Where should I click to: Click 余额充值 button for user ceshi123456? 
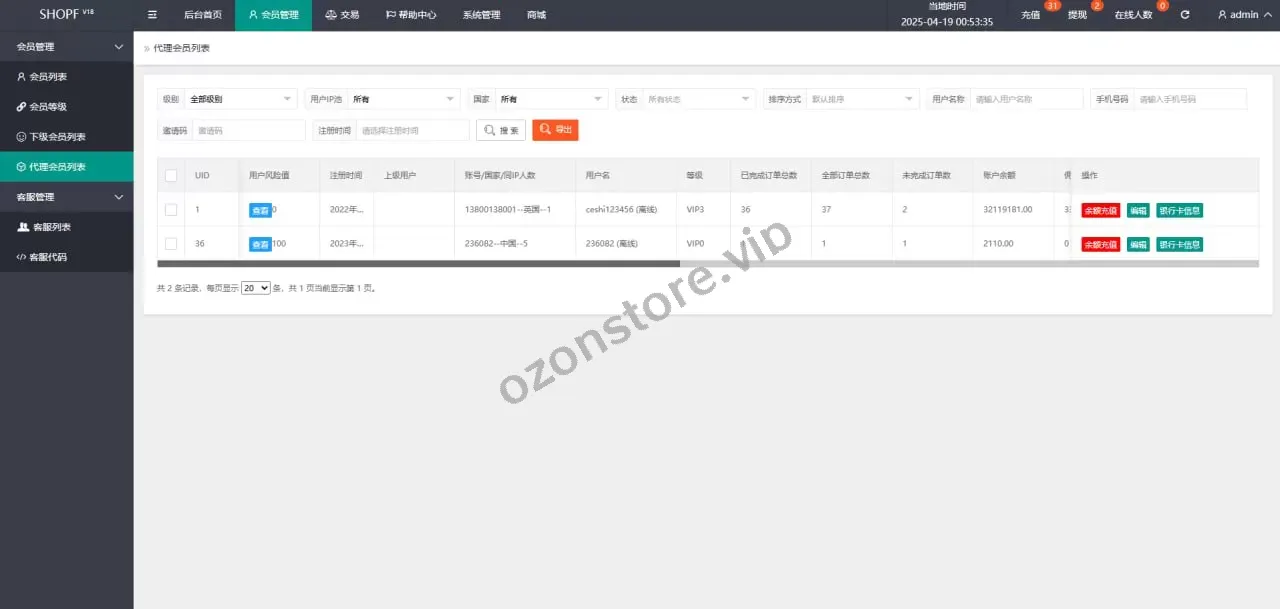click(1100, 211)
